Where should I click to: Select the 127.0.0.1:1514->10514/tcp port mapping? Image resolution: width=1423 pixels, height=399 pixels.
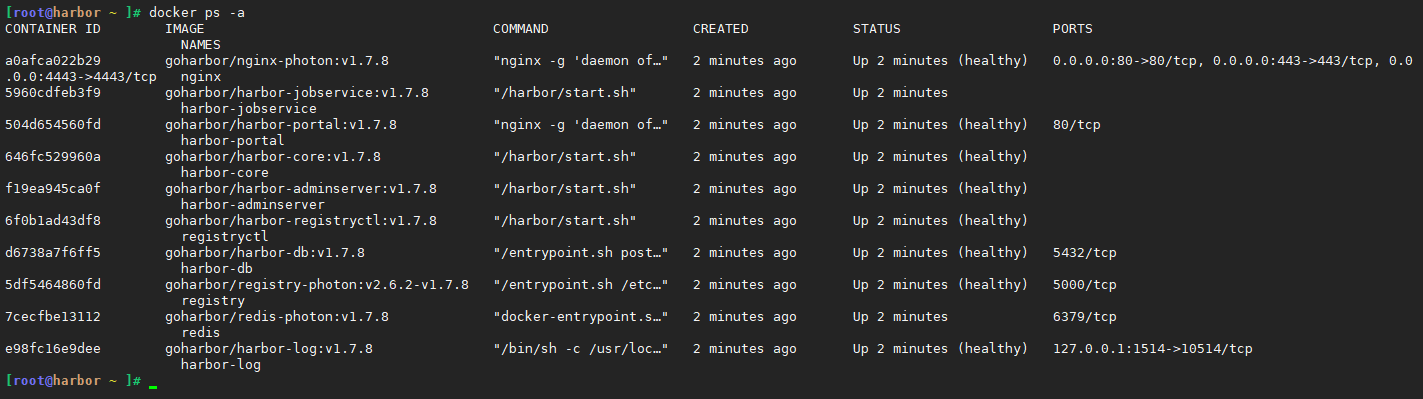pyautogui.click(x=1153, y=349)
